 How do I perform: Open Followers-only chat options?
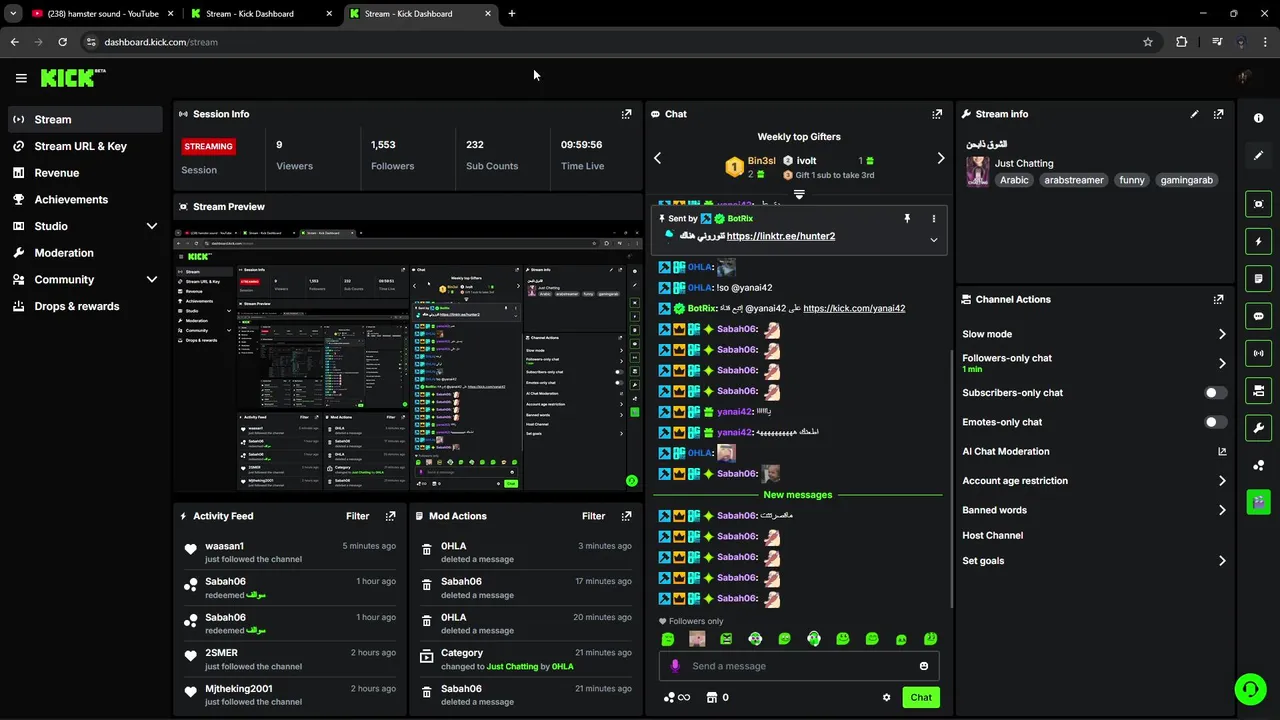click(1094, 363)
